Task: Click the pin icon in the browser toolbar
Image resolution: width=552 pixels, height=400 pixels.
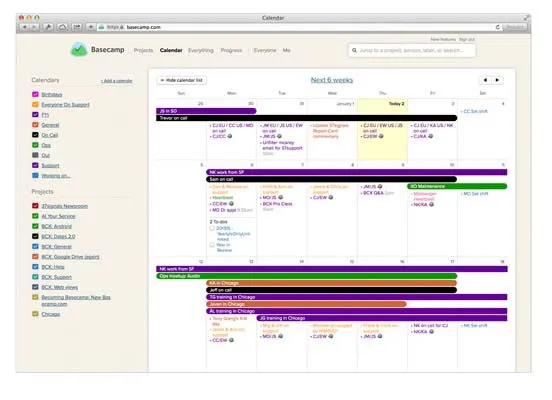Action: click(x=49, y=27)
